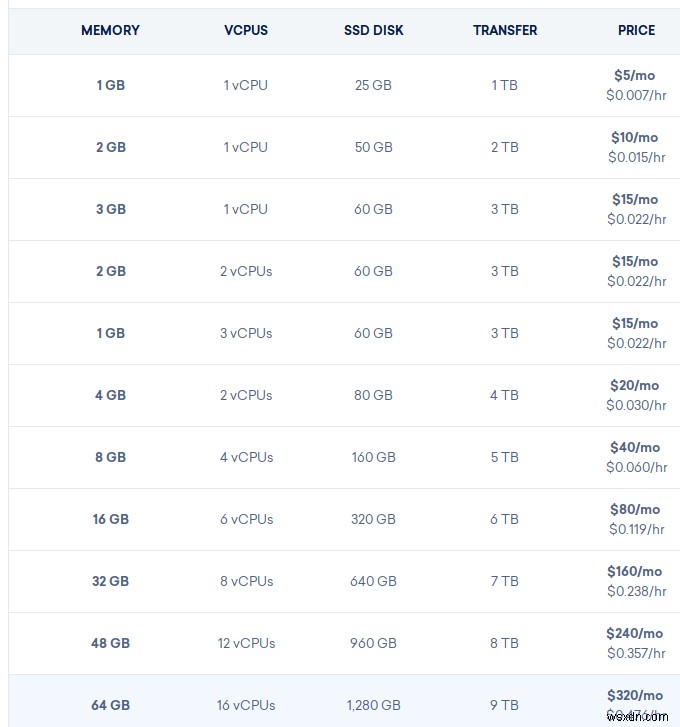
Task: Select the 8 TB transfer cell
Action: [505, 643]
